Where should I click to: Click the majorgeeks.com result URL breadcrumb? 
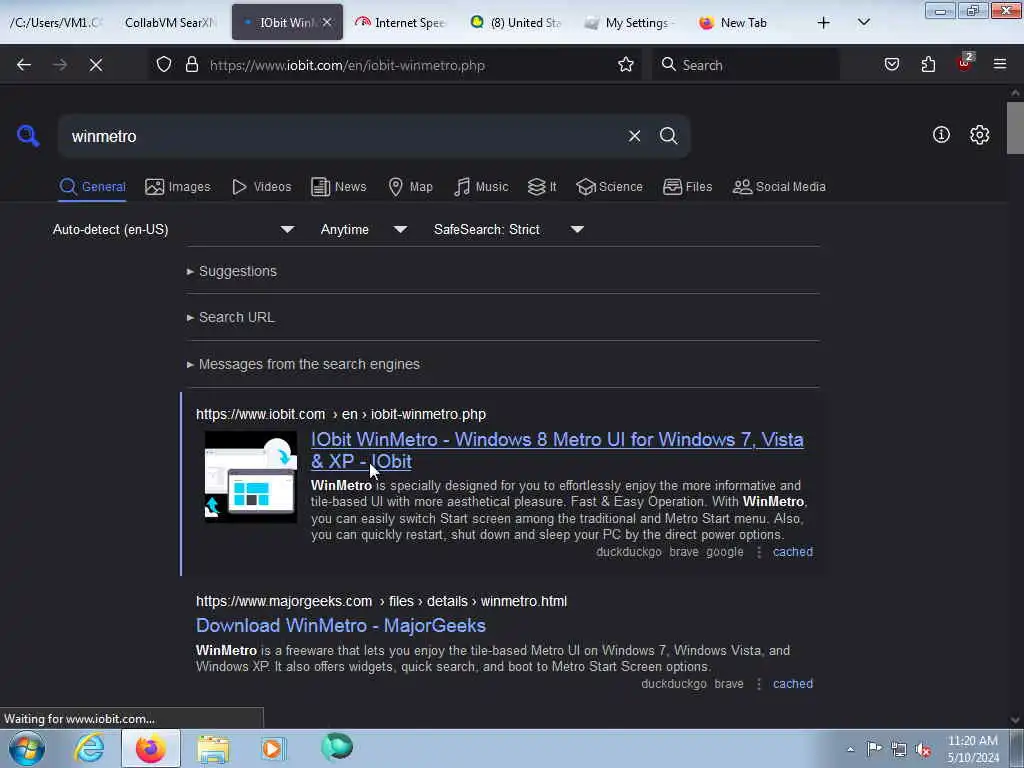coord(381,601)
